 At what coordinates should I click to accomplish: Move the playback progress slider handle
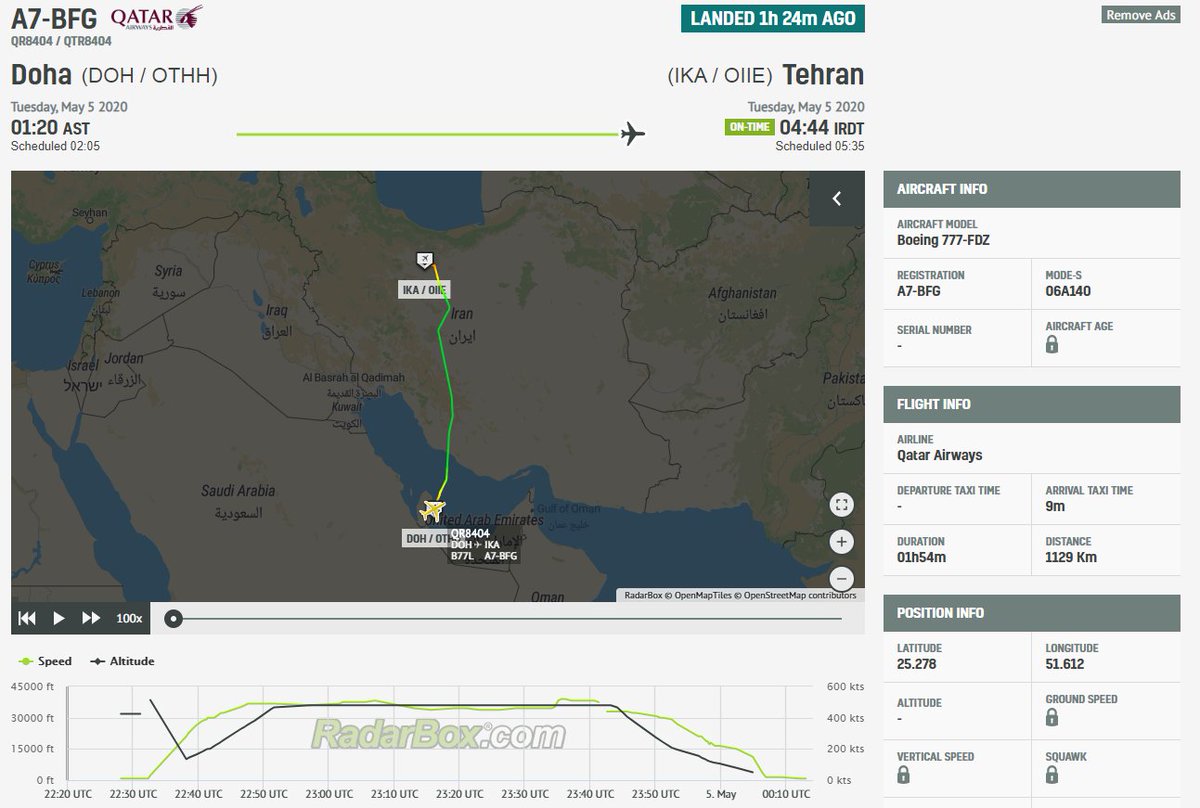pos(173,618)
